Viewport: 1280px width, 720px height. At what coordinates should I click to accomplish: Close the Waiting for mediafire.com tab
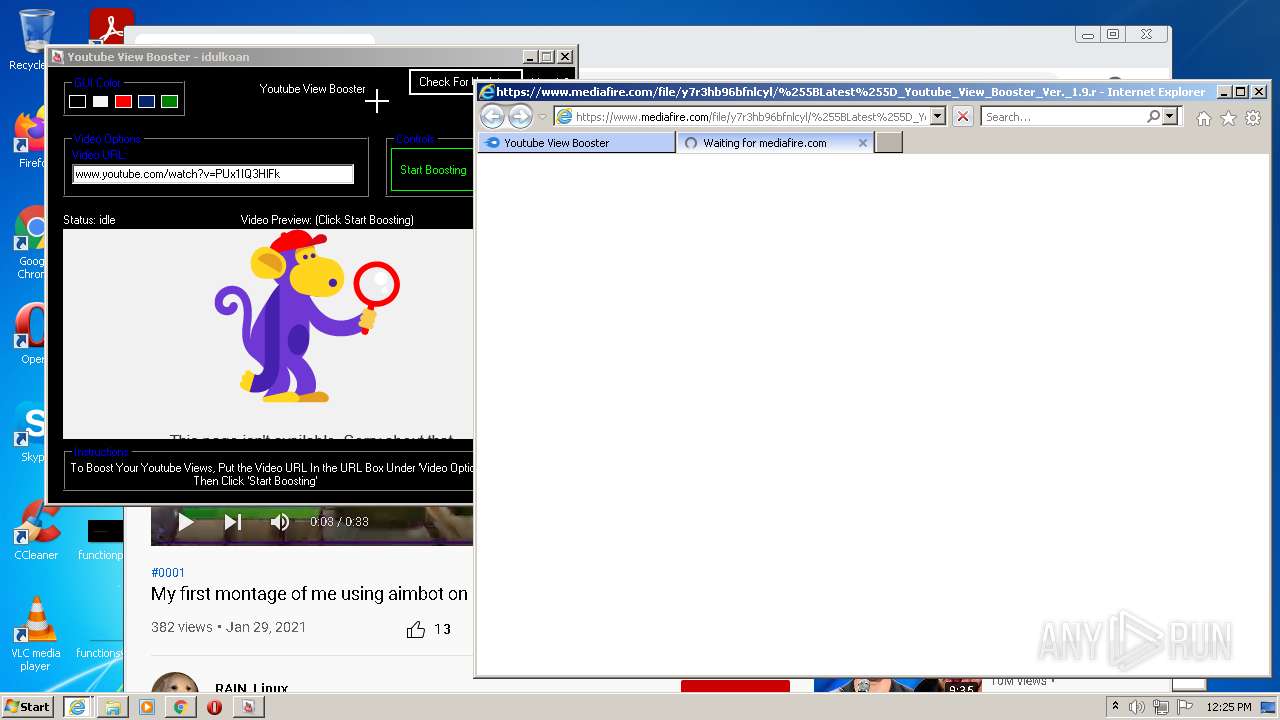click(862, 143)
